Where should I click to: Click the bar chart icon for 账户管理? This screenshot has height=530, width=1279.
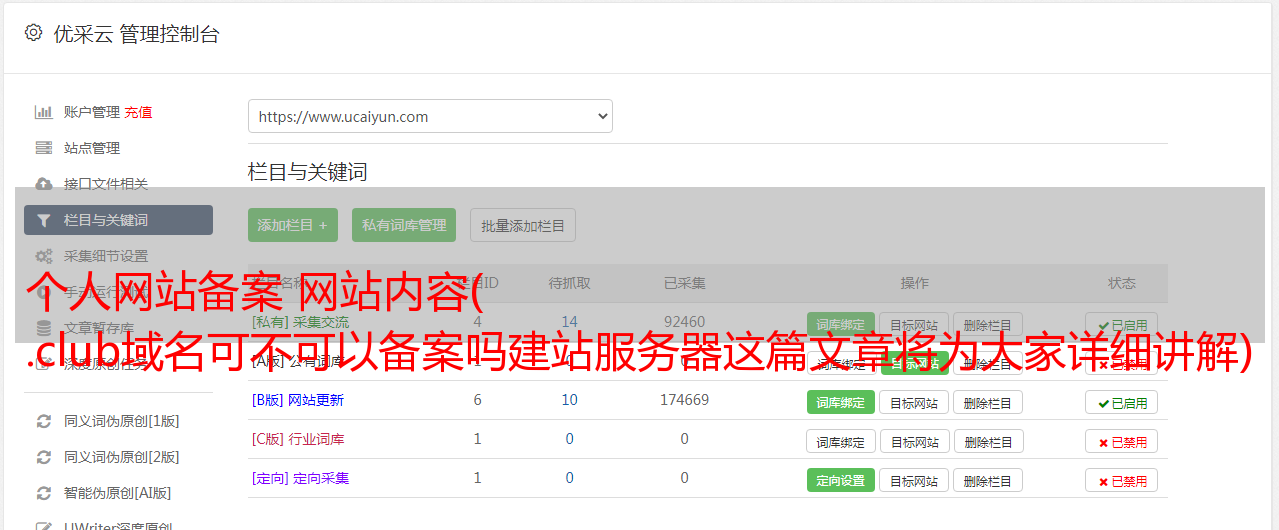pos(44,112)
